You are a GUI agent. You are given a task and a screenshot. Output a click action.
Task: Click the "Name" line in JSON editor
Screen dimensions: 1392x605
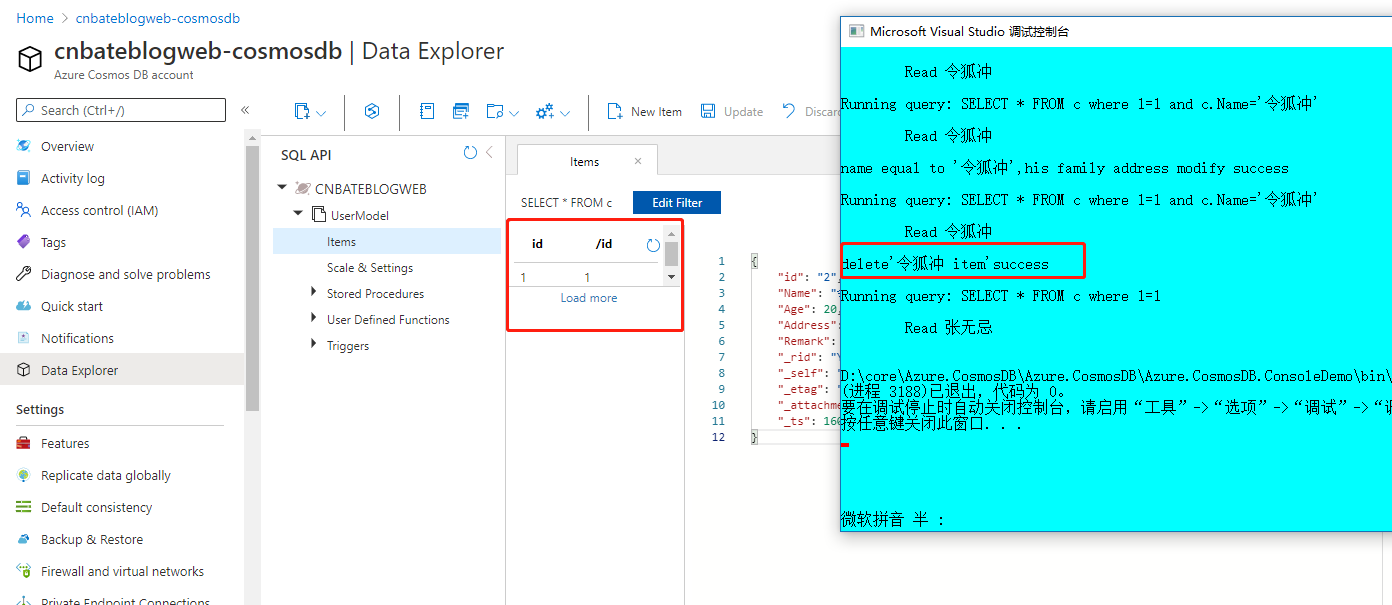click(x=806, y=293)
